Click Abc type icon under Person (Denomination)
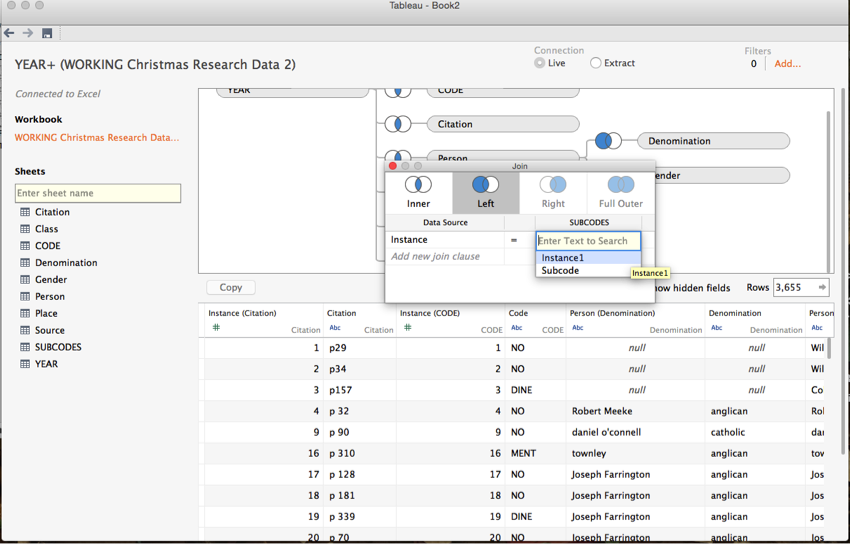850x544 pixels. 578,327
